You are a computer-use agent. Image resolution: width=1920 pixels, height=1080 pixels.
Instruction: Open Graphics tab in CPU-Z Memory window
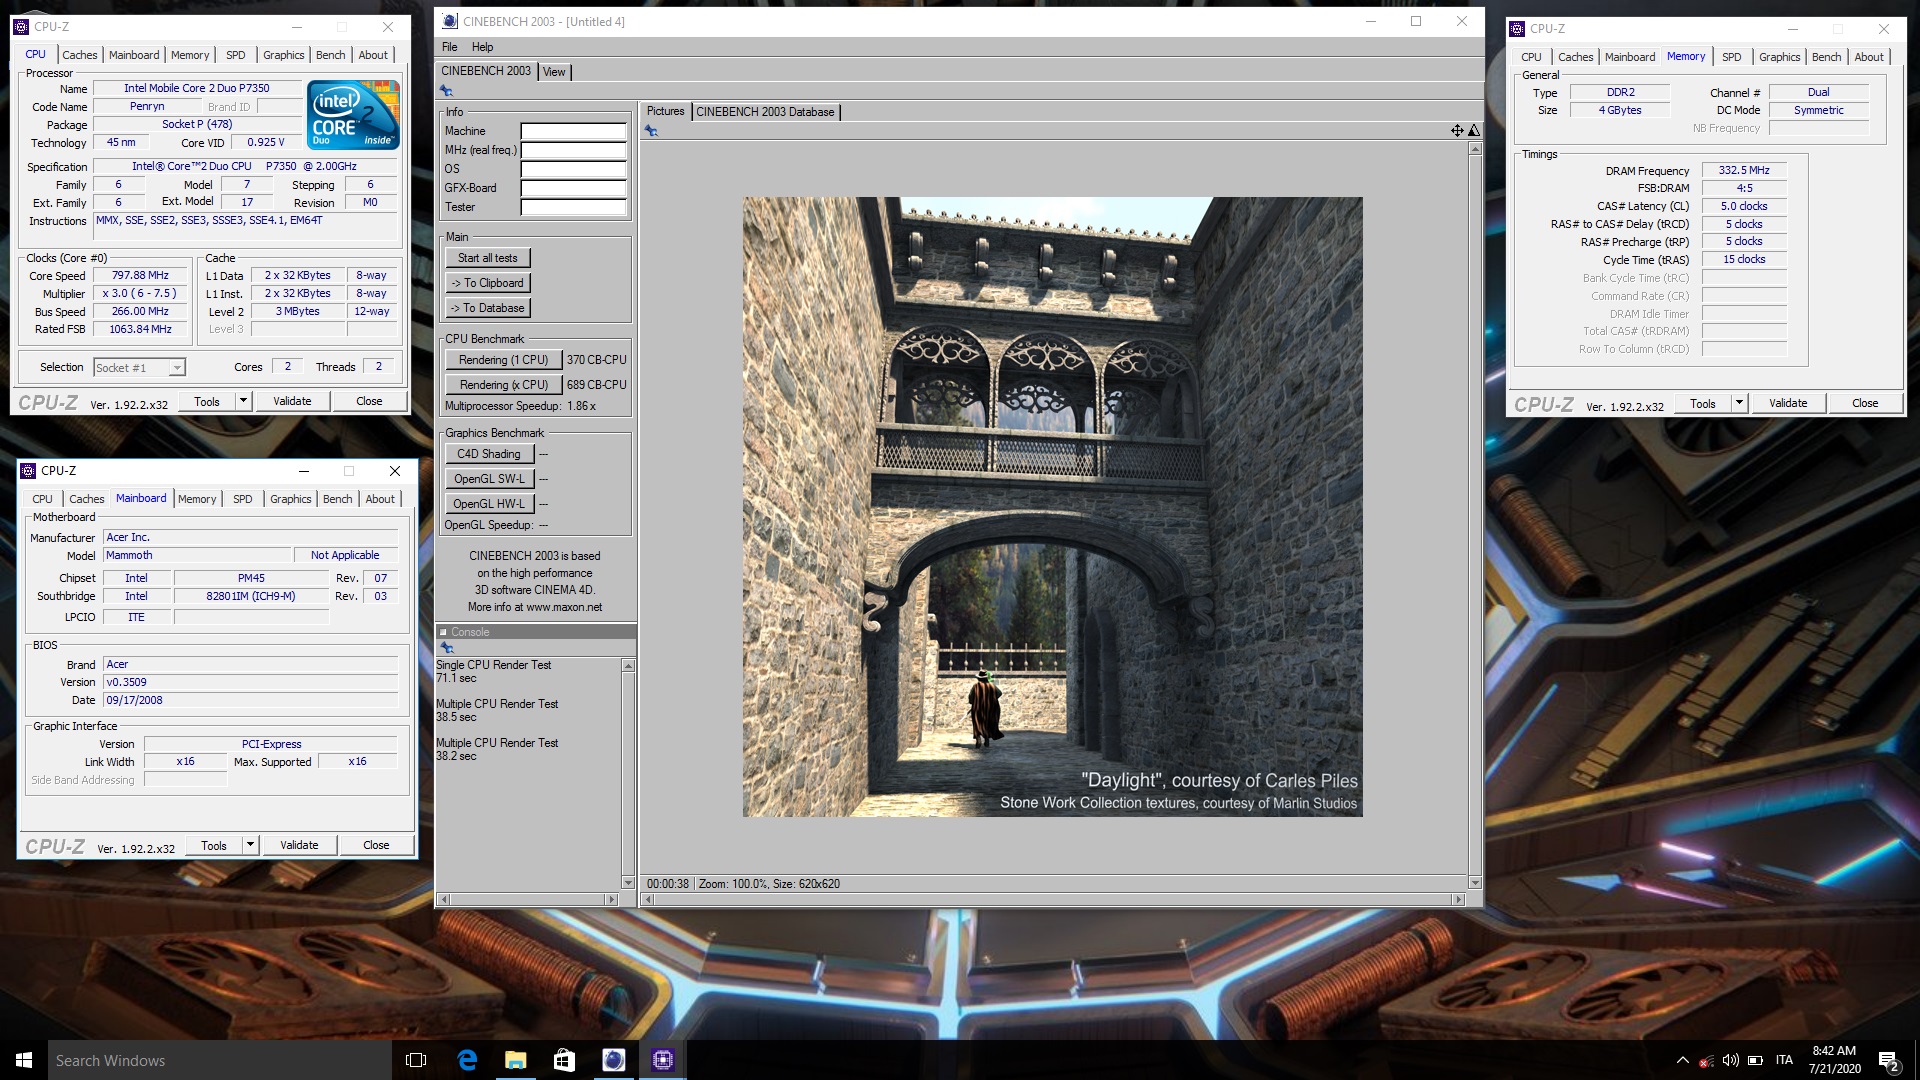pos(1779,57)
